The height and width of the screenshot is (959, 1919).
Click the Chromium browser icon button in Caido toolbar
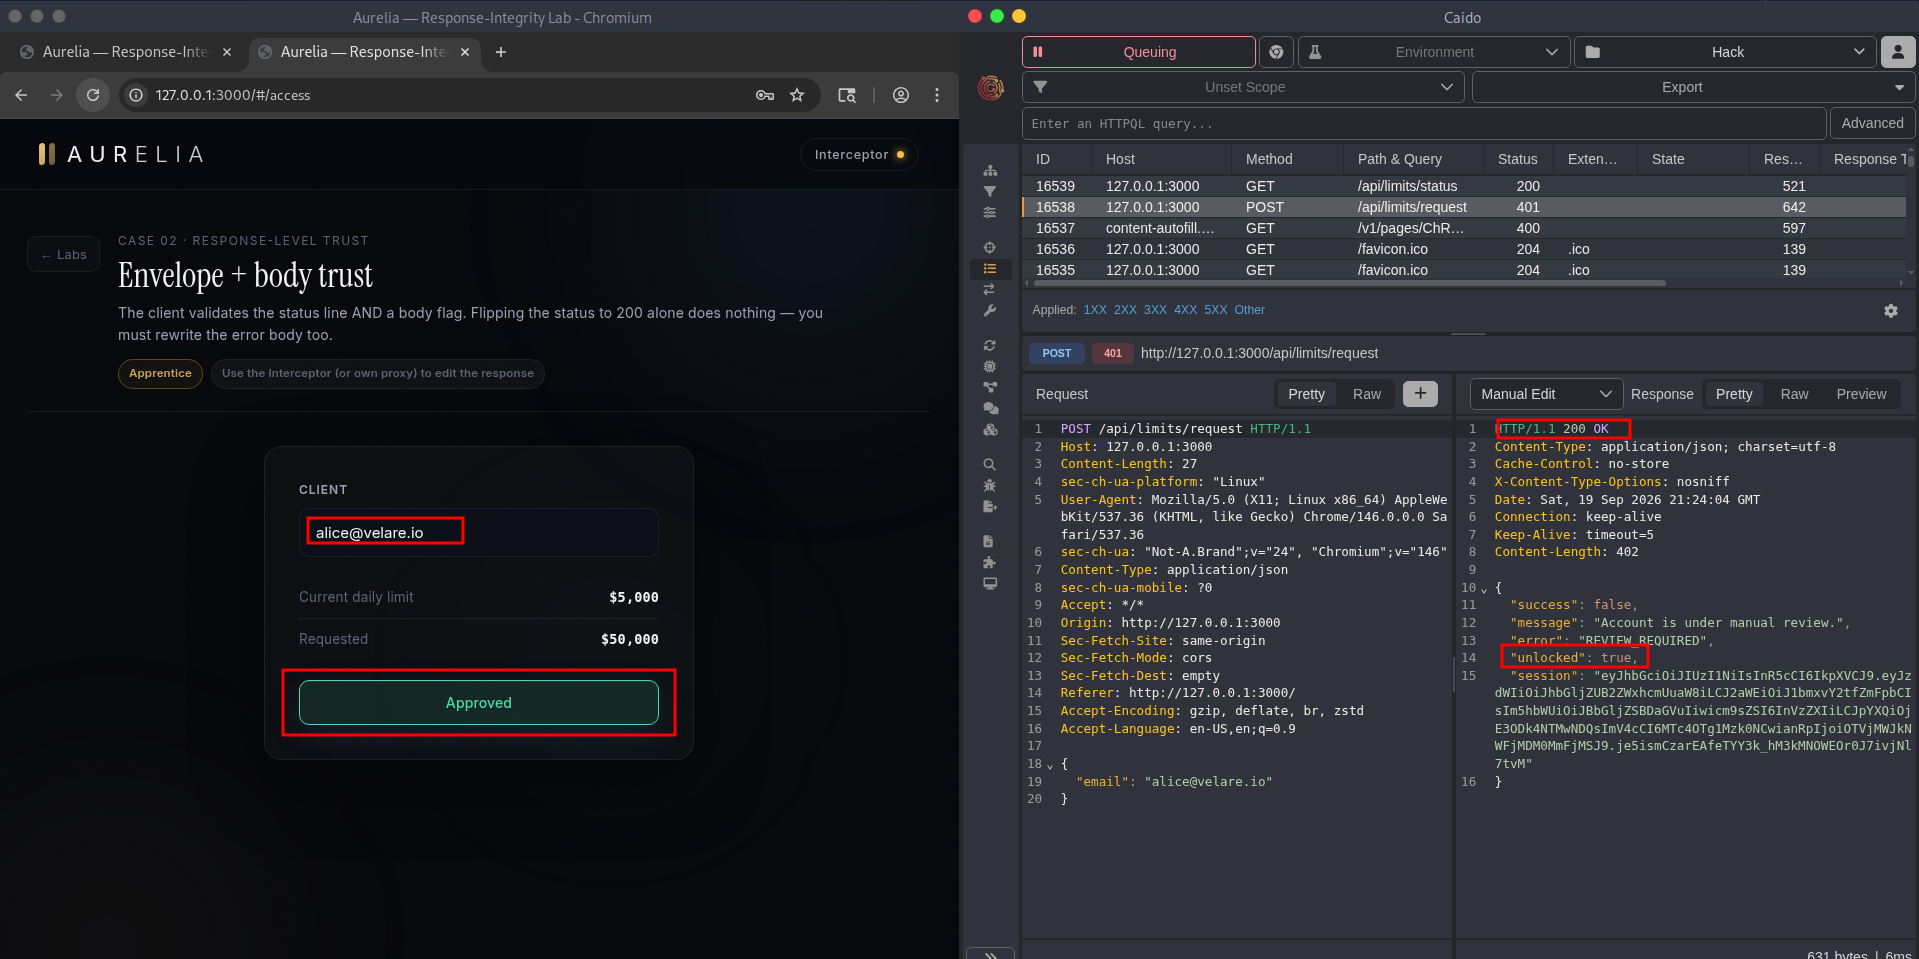pyautogui.click(x=1276, y=52)
